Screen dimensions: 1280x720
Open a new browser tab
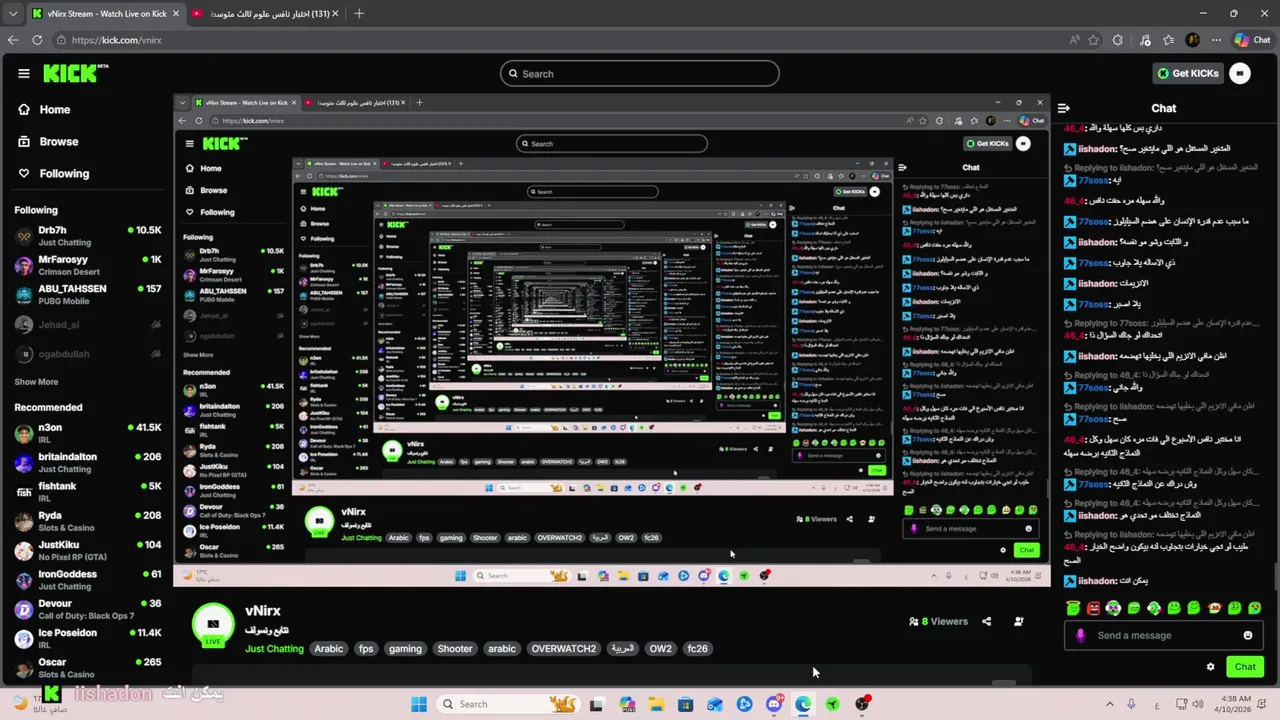[359, 13]
